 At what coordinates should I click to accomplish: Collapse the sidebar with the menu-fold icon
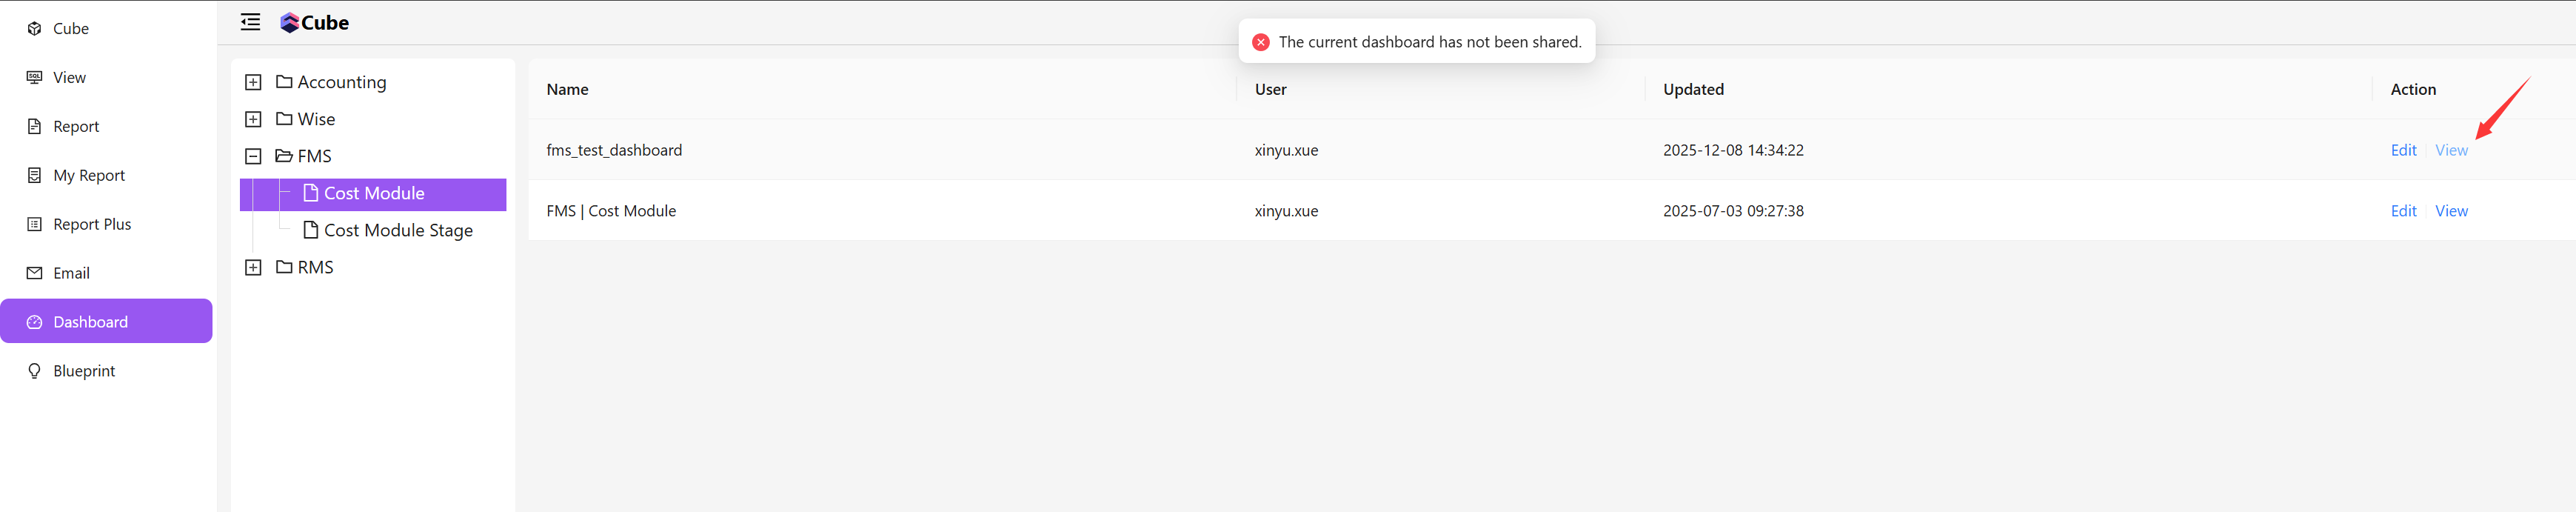coord(250,22)
